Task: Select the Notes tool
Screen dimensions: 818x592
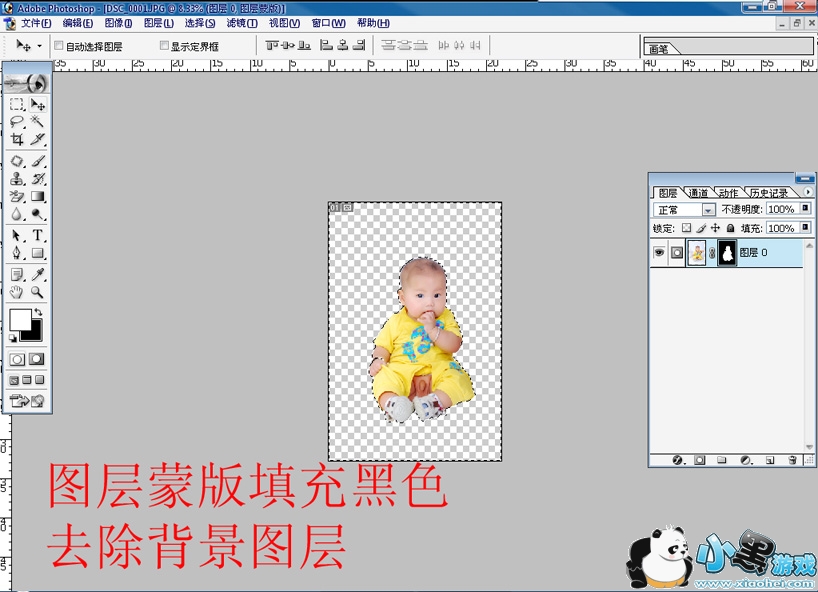Action: [x=17, y=274]
